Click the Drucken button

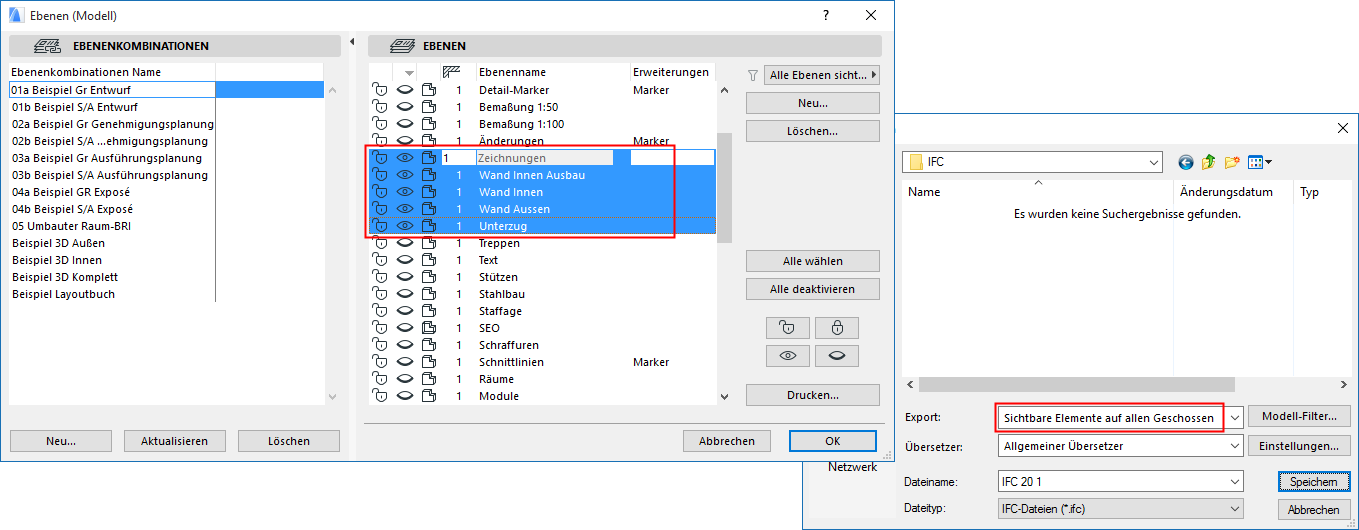[x=813, y=395]
